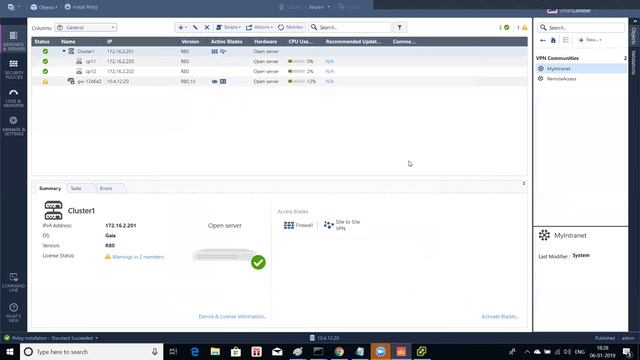Image resolution: width=640 pixels, height=360 pixels.
Task: Switch to the Errors tab
Action: click(106, 188)
